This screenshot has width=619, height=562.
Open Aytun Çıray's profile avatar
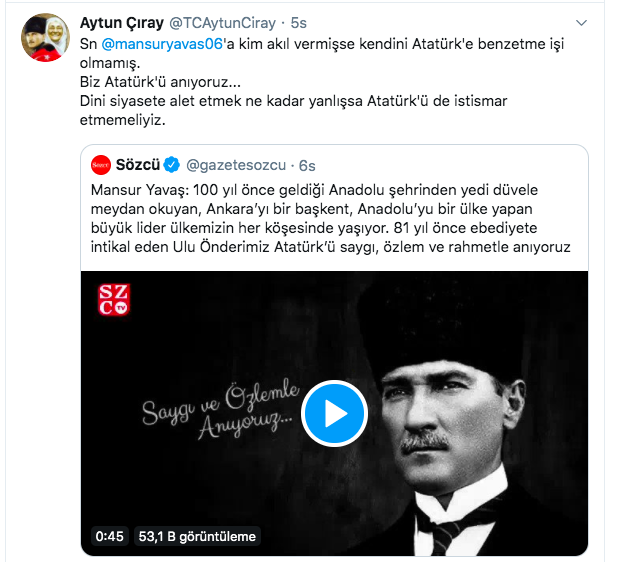(45, 38)
